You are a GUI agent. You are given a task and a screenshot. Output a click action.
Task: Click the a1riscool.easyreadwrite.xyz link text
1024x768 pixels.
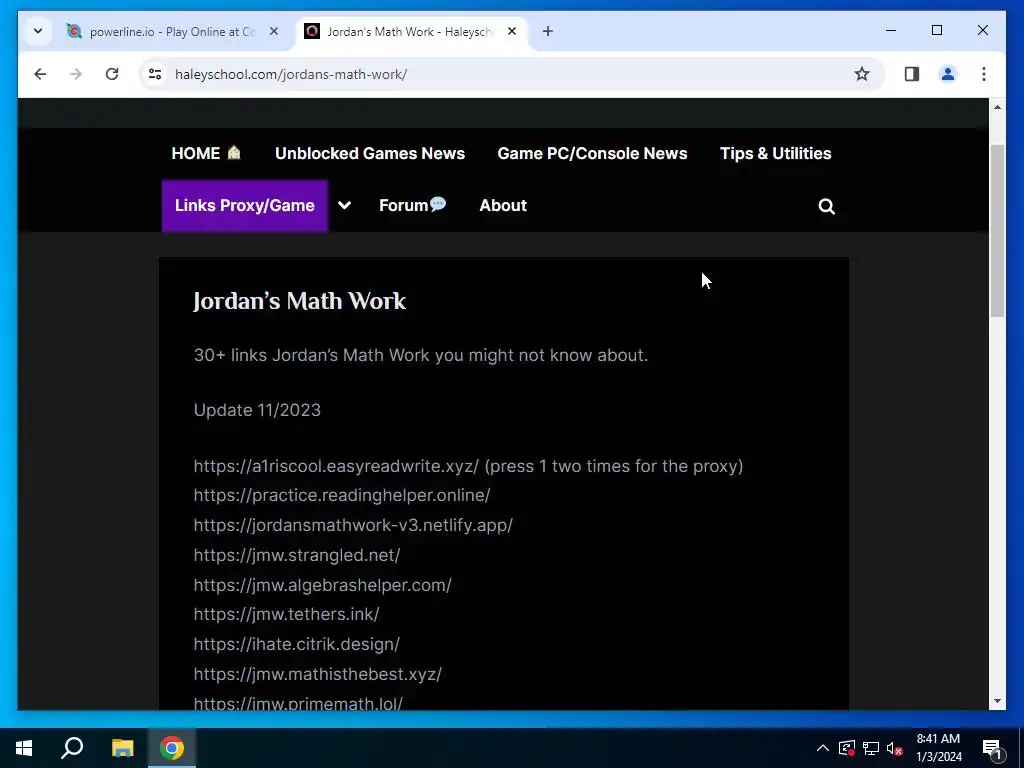336,466
